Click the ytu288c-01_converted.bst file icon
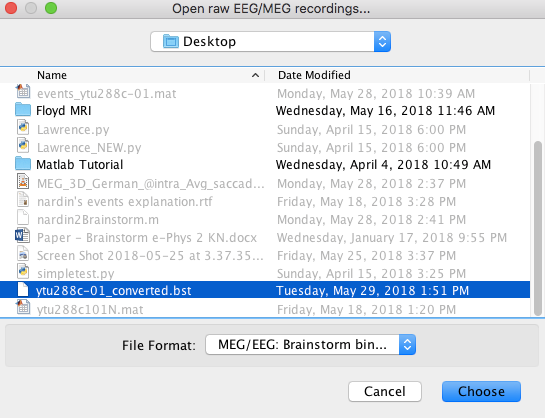 [23, 290]
